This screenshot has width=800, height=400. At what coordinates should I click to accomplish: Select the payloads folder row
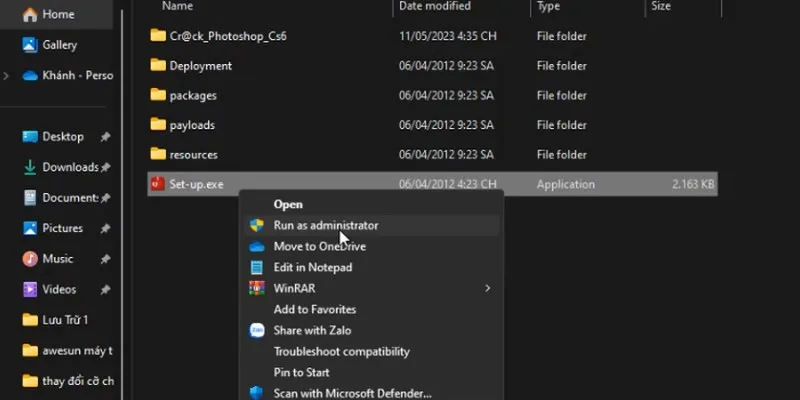point(192,125)
